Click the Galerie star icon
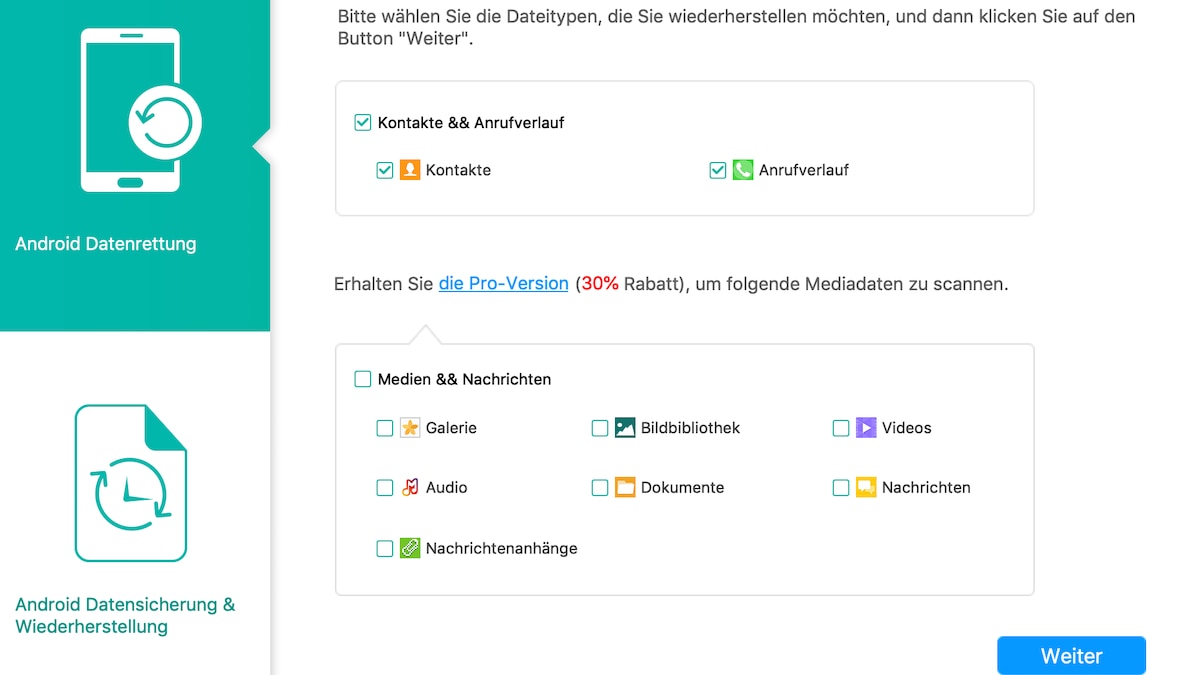Image resolution: width=1200 pixels, height=675 pixels. click(x=410, y=428)
